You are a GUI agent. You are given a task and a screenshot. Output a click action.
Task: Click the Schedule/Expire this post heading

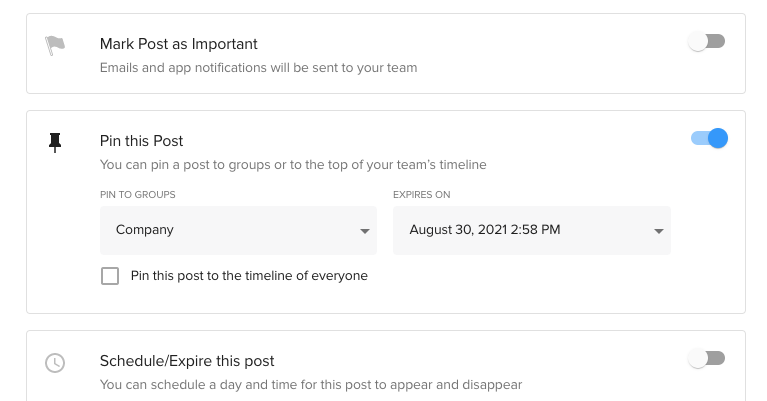tap(187, 361)
